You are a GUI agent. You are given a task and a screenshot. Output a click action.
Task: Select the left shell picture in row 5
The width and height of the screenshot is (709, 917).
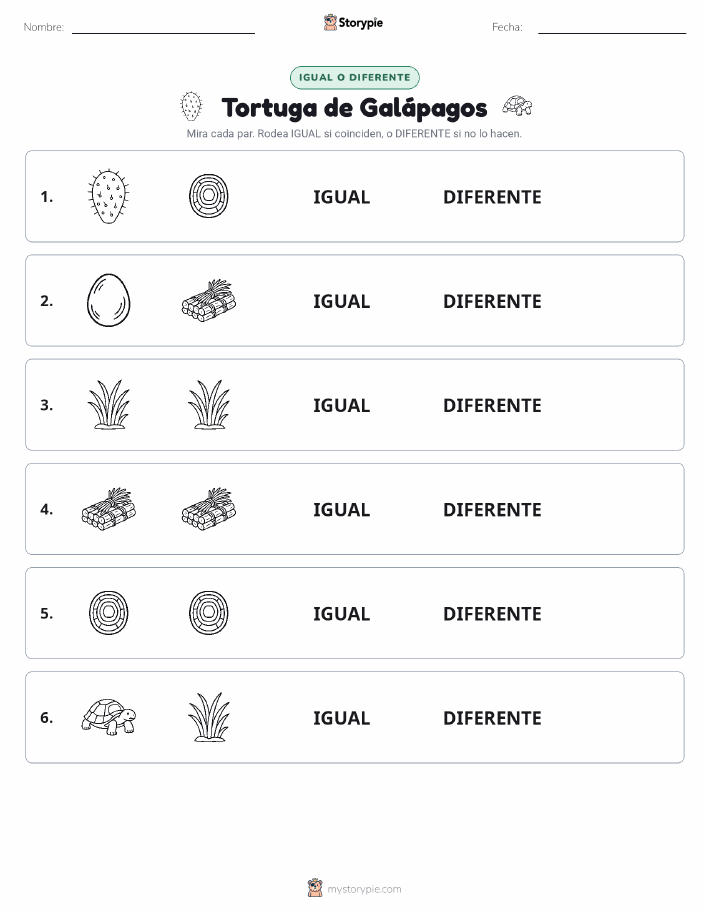tap(108, 613)
